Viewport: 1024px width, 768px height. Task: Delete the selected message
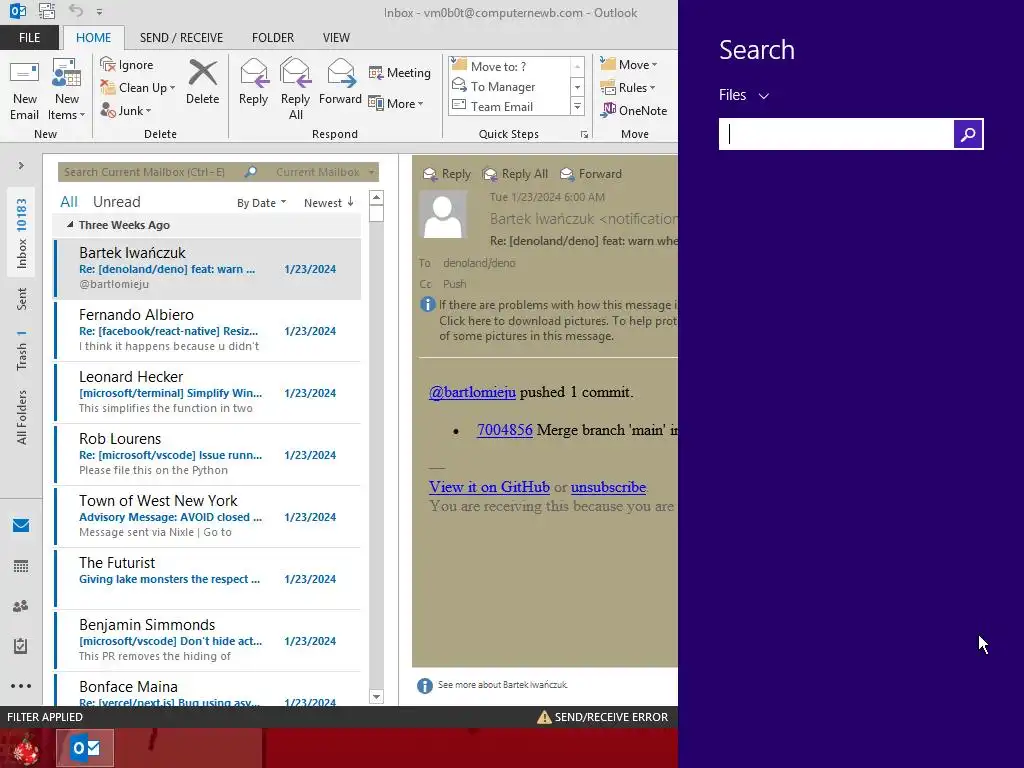[x=202, y=82]
